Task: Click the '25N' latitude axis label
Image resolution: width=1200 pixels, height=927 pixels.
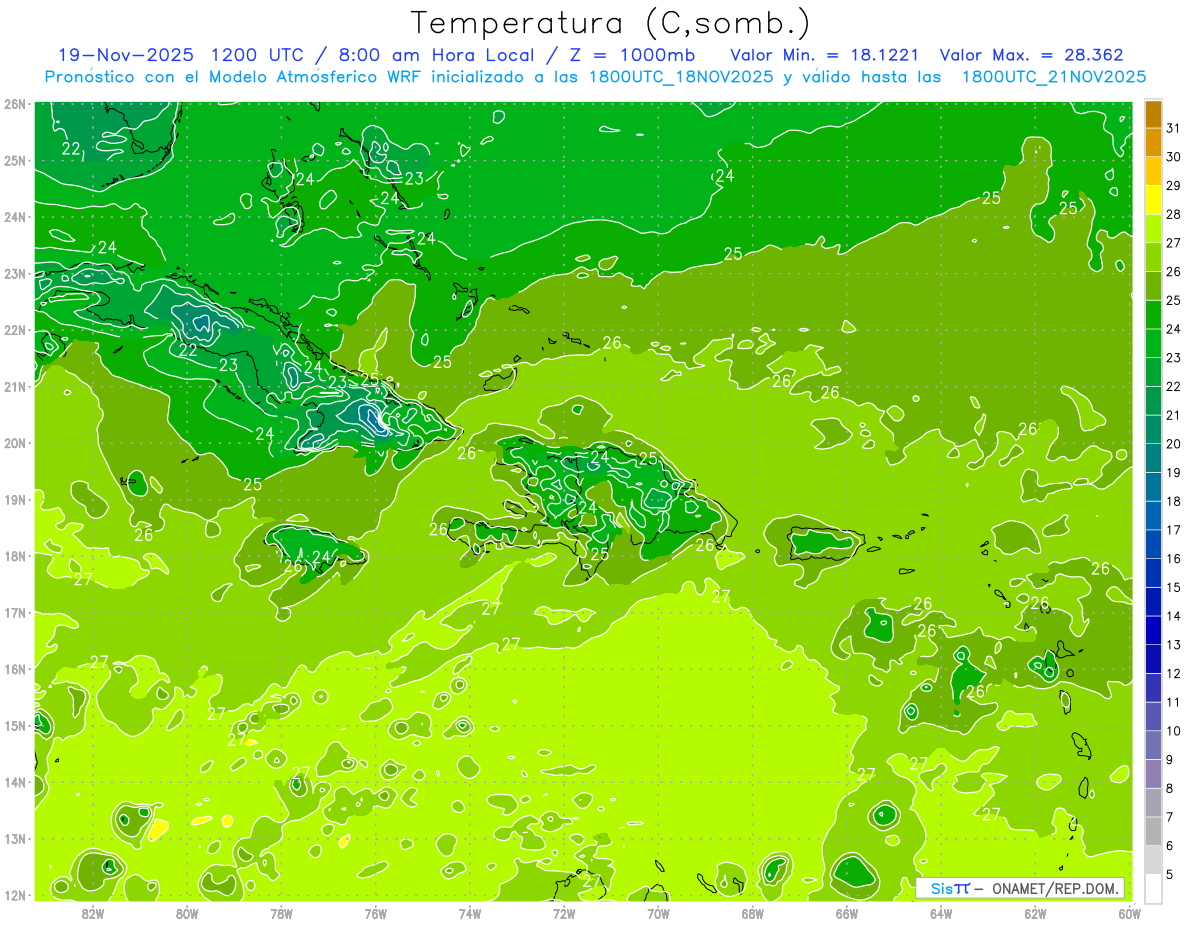Action: click(15, 160)
